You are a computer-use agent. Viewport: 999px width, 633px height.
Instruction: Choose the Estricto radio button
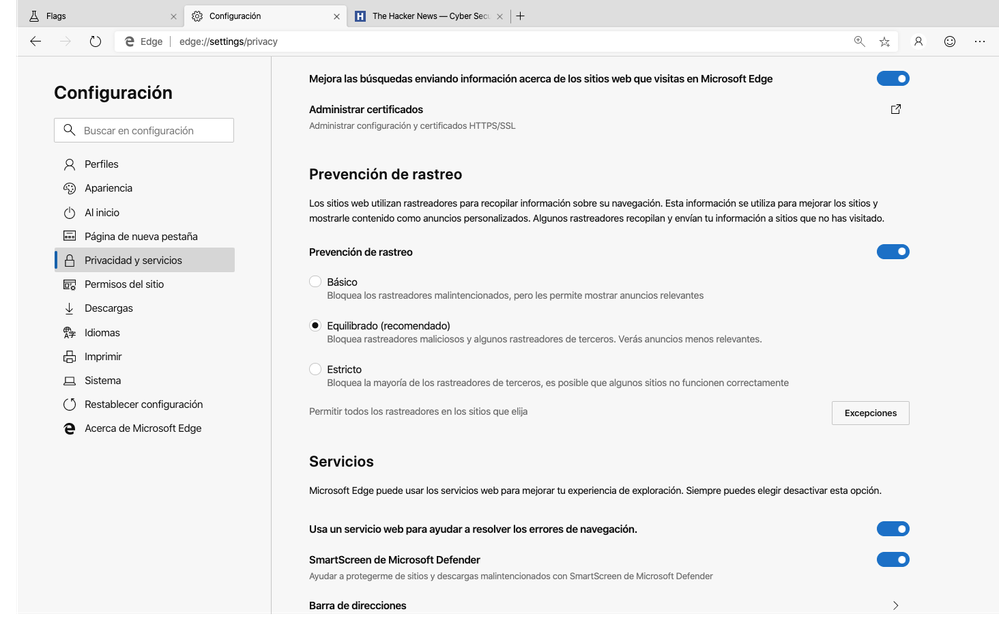click(x=315, y=368)
